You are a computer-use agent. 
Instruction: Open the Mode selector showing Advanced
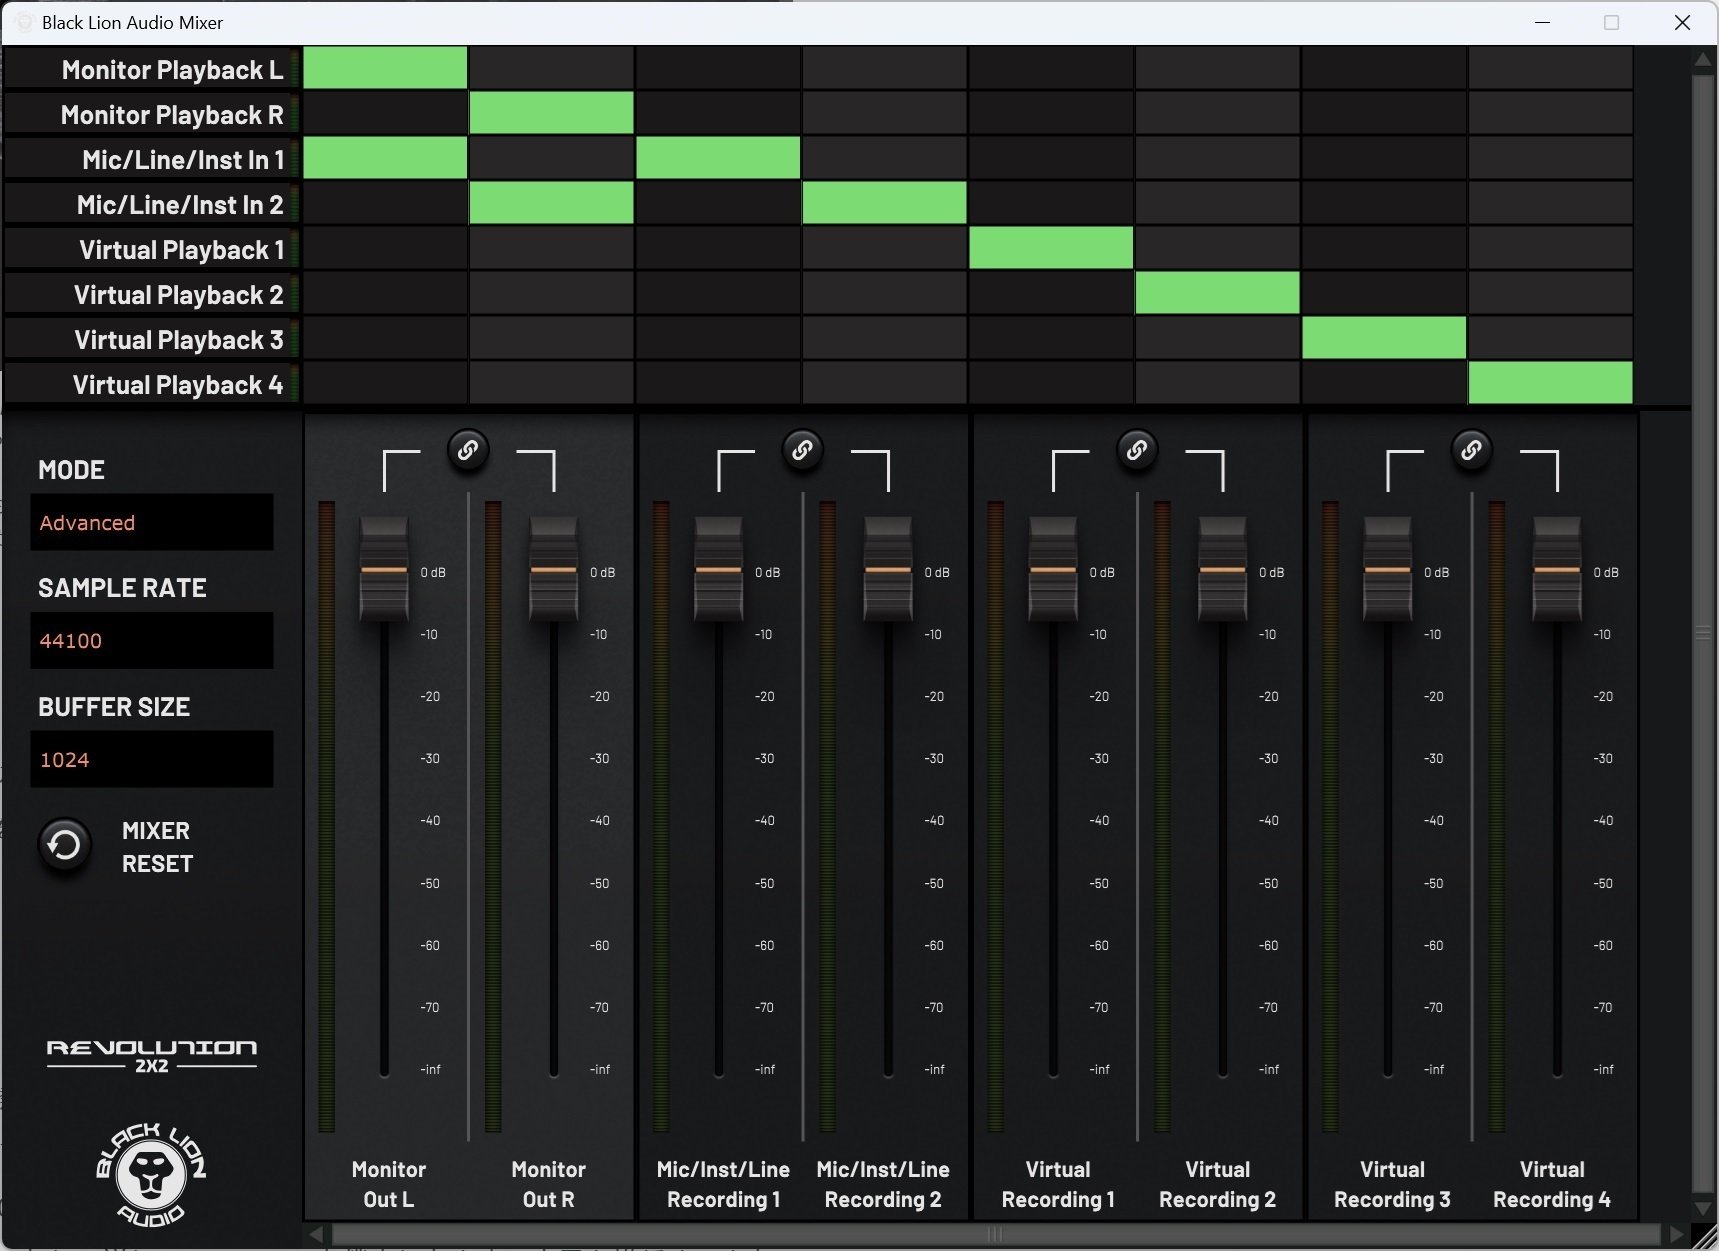tap(152, 522)
